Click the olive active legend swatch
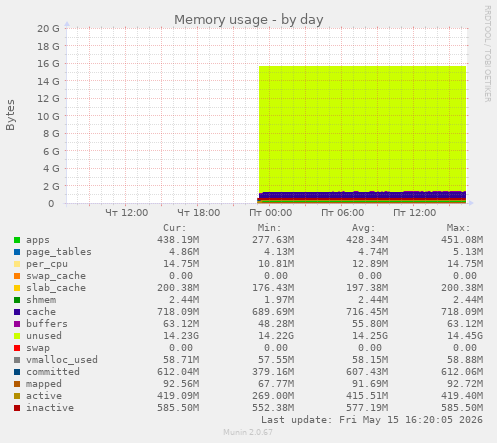 click(17, 396)
